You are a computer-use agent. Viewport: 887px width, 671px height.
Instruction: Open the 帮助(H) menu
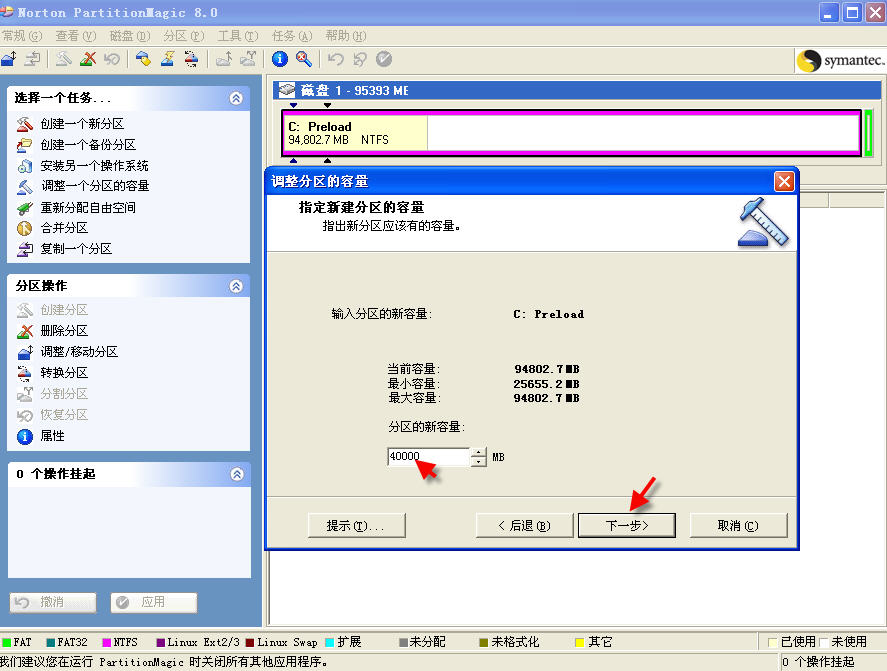pos(346,36)
